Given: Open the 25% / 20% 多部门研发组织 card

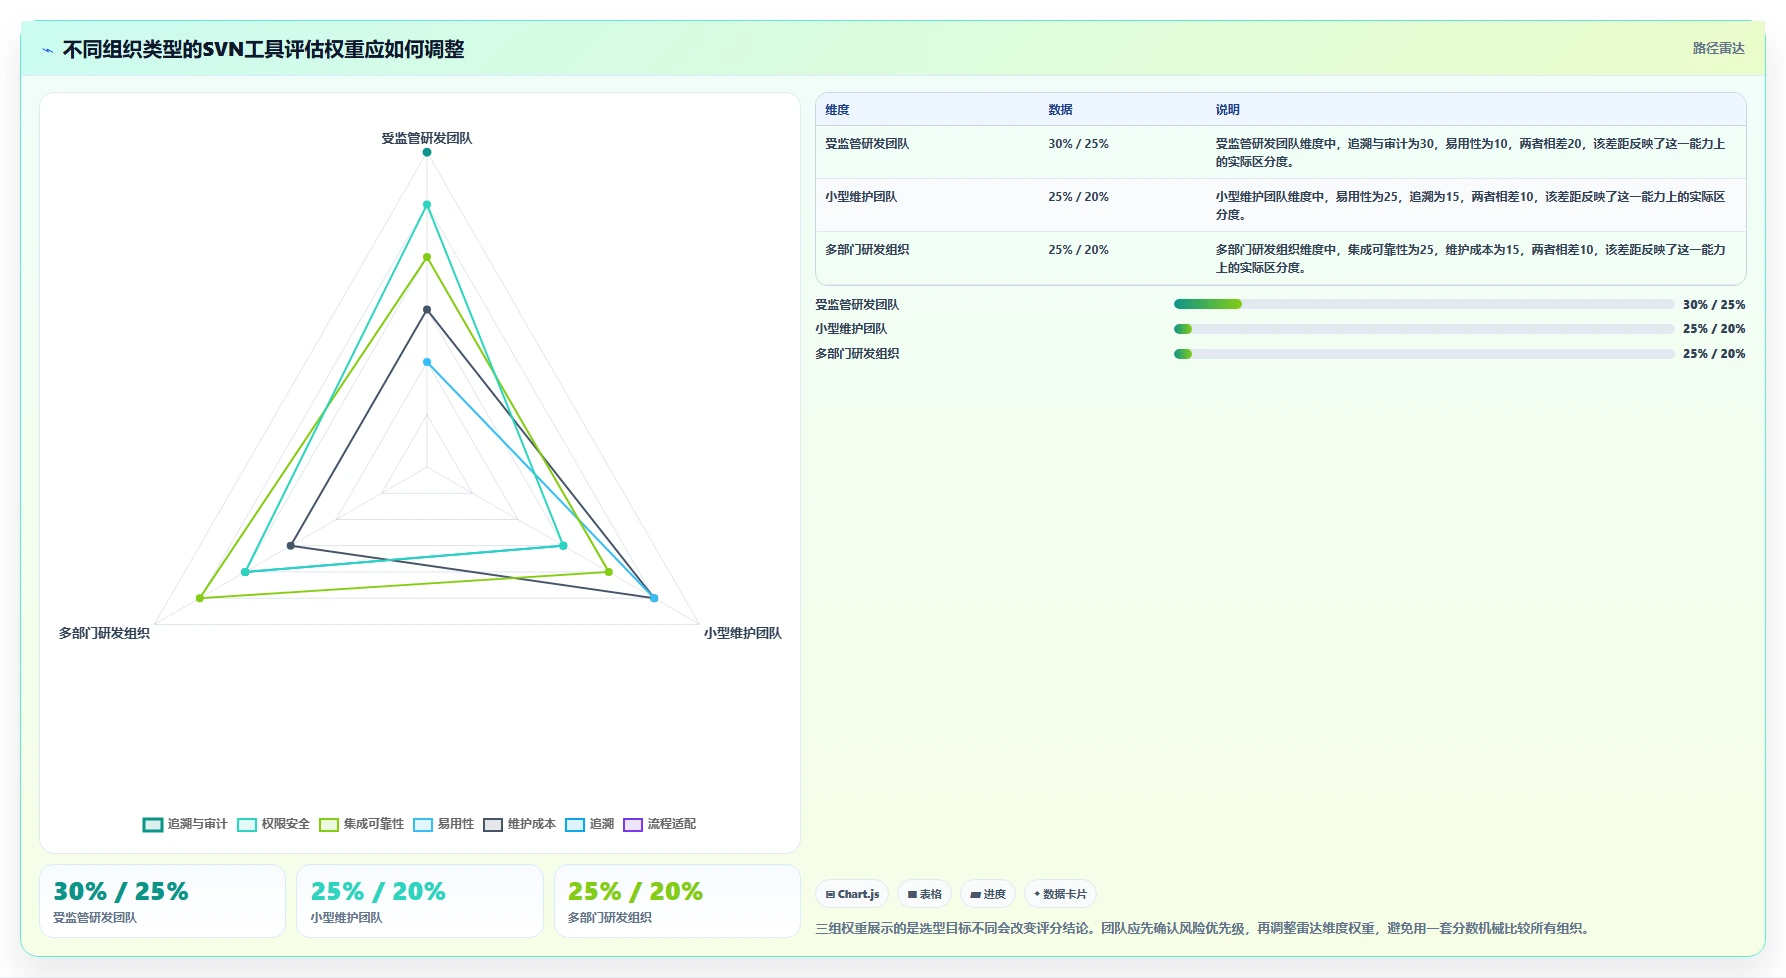Looking at the screenshot, I should (x=677, y=901).
